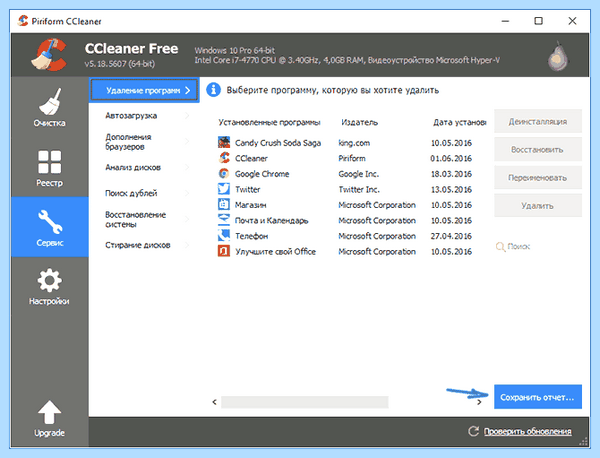Image resolution: width=600 pixels, height=458 pixels.
Task: Click the search magnifier icon
Action: [500, 247]
